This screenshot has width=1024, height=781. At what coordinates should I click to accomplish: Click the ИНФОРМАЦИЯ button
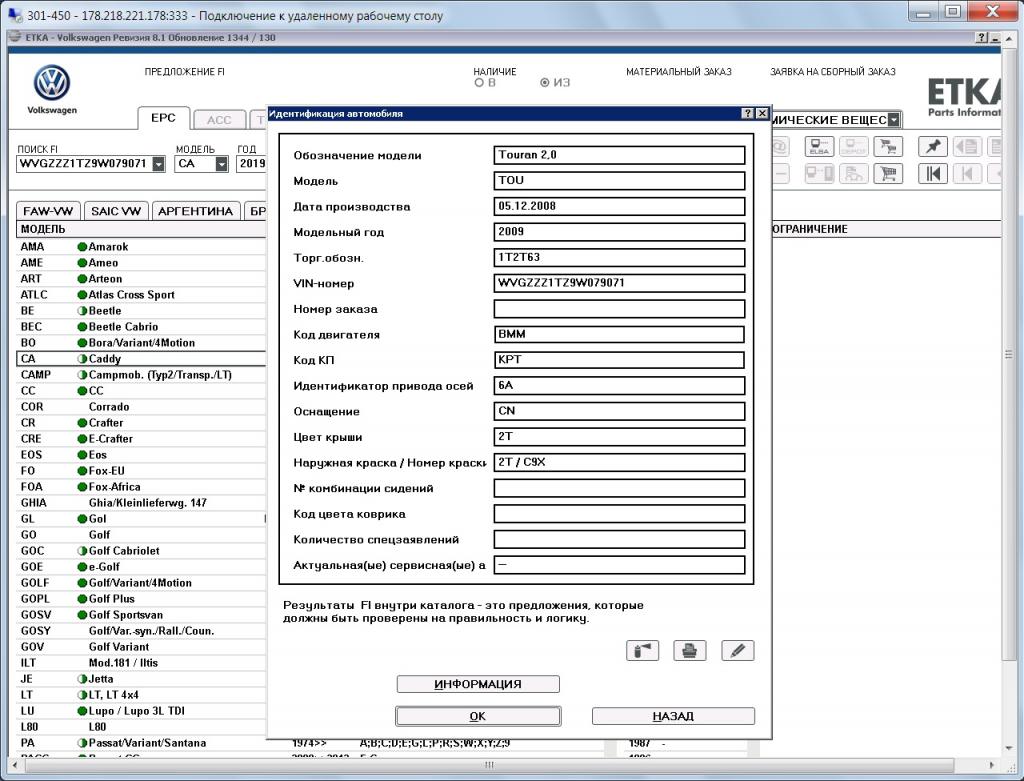(478, 684)
